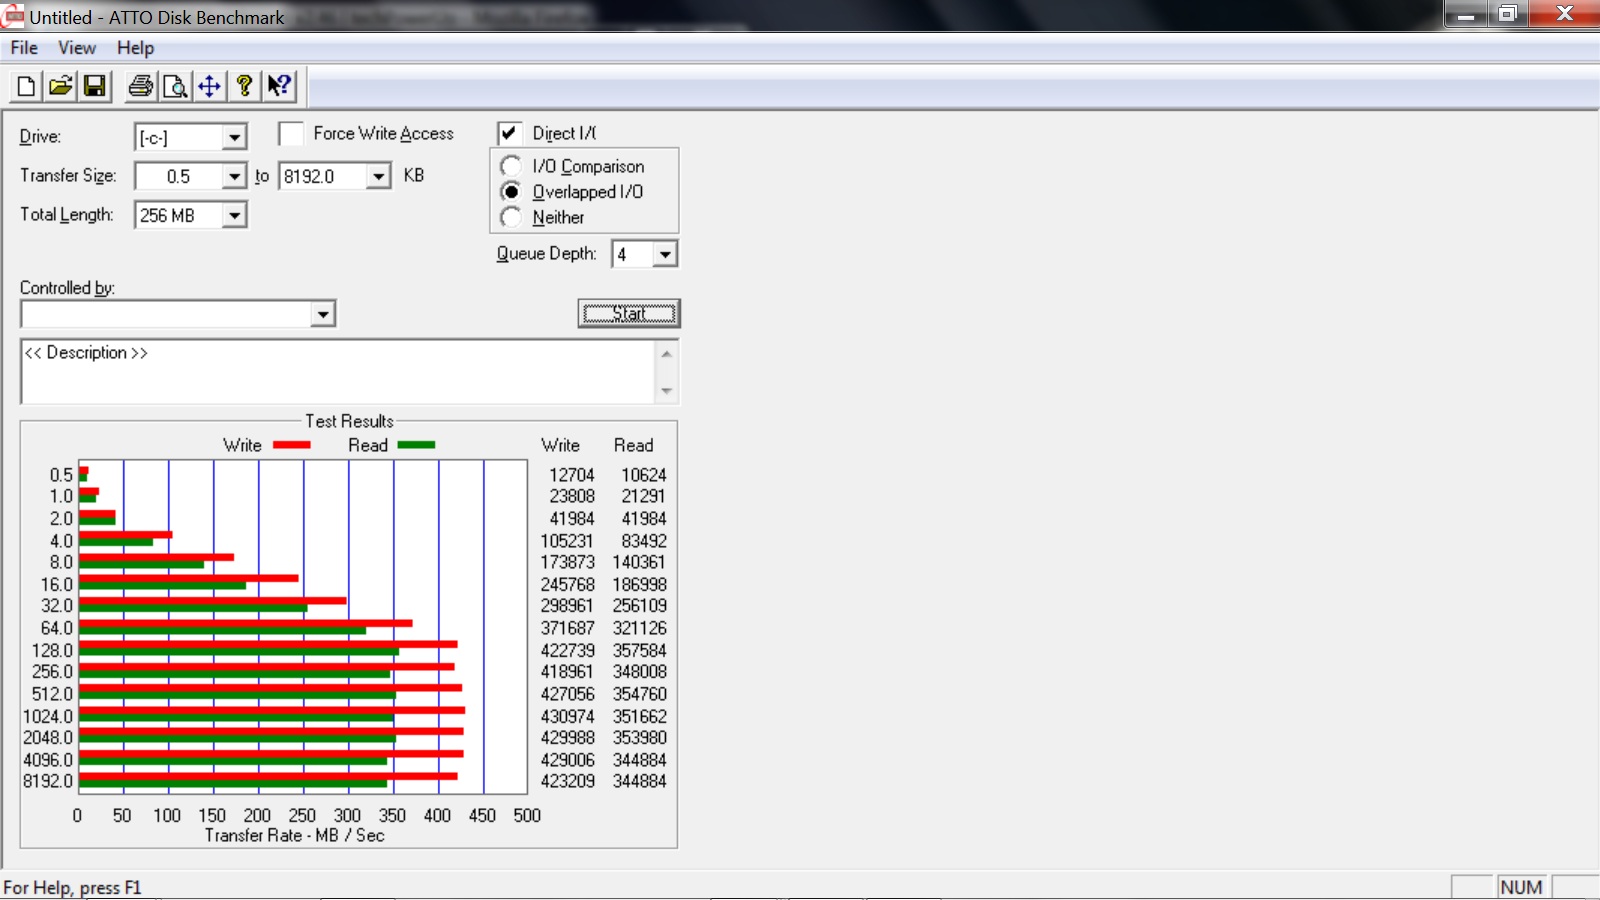
Task: Select the I/O Comparison radio button
Action: tap(511, 166)
